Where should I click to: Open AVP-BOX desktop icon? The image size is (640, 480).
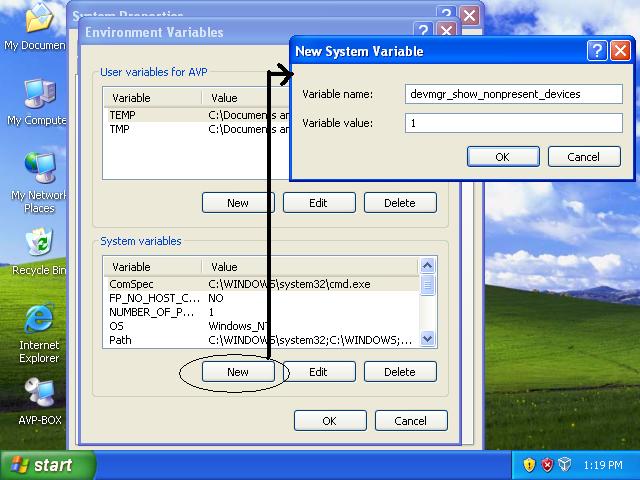click(x=40, y=402)
